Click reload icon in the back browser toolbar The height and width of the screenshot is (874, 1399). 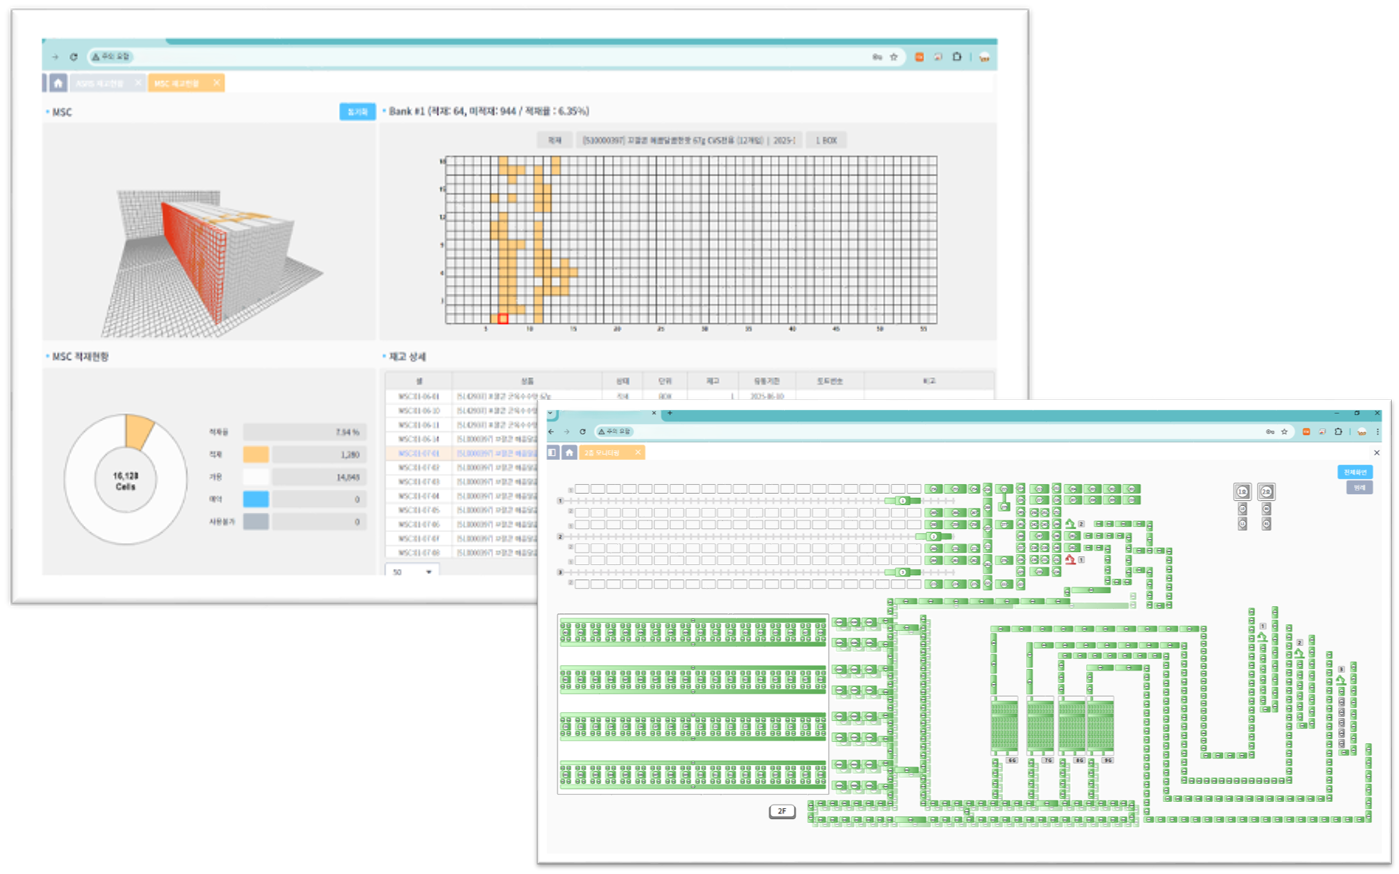73,57
